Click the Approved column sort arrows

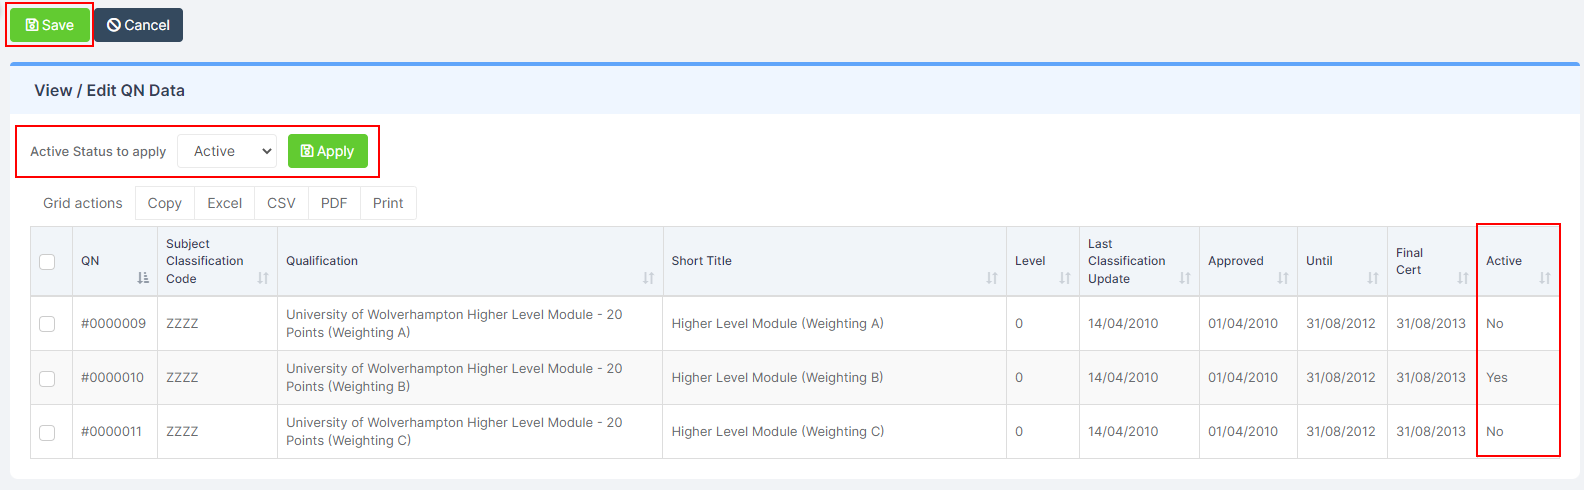pyautogui.click(x=1283, y=278)
